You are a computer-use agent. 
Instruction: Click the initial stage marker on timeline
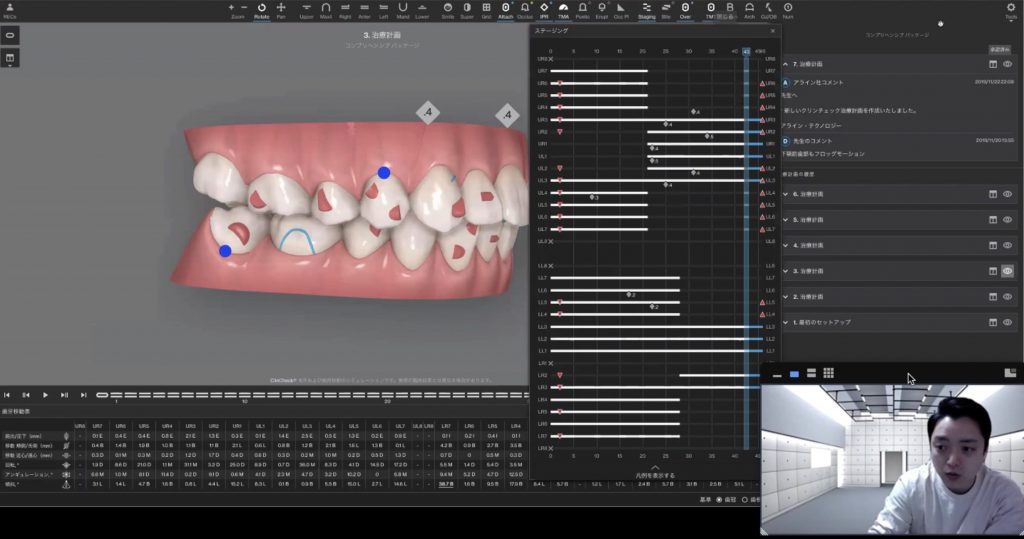(x=102, y=395)
